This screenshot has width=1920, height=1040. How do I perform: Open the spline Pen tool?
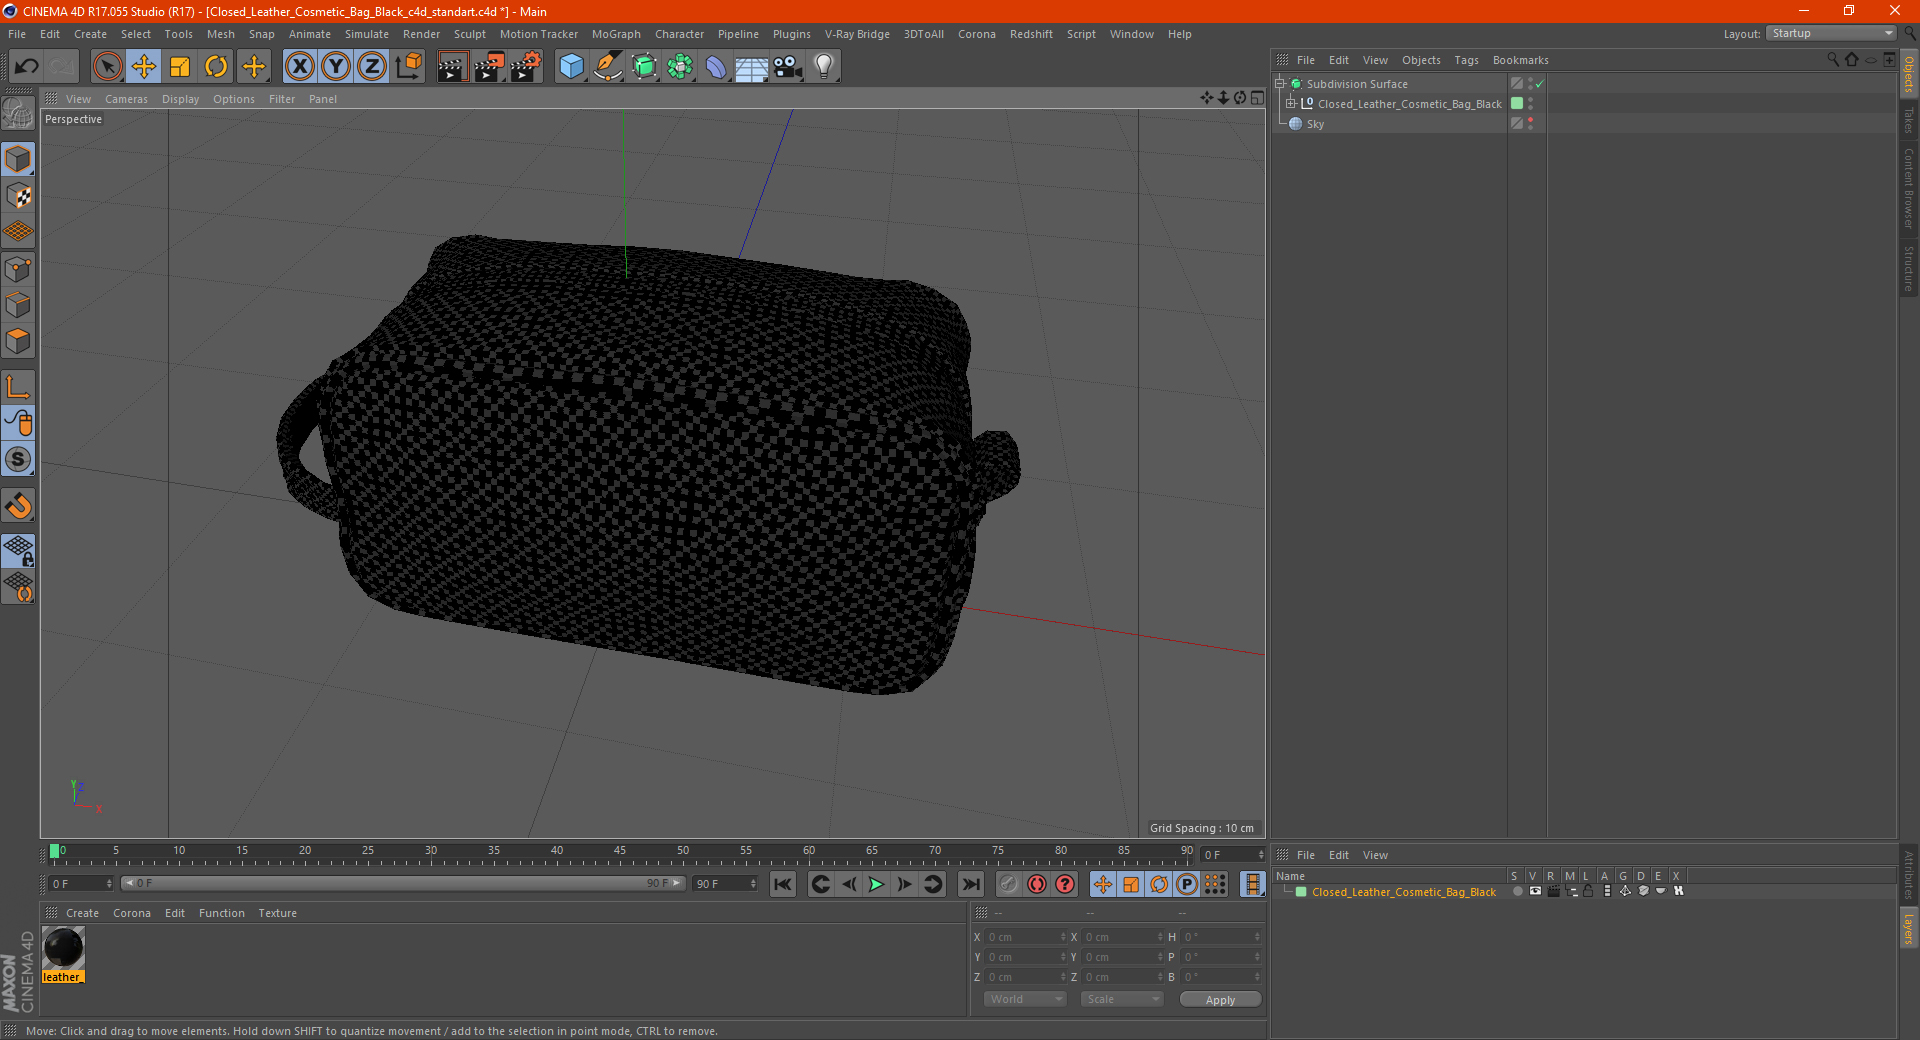[x=608, y=67]
